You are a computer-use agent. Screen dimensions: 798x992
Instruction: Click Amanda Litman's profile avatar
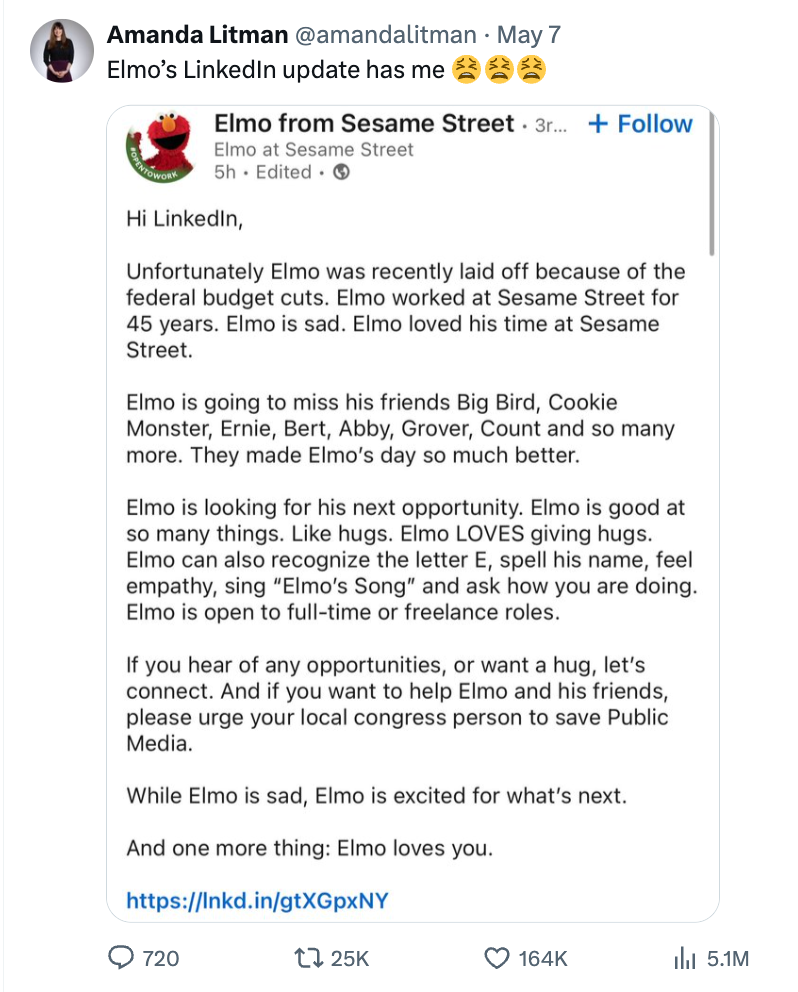coord(62,44)
